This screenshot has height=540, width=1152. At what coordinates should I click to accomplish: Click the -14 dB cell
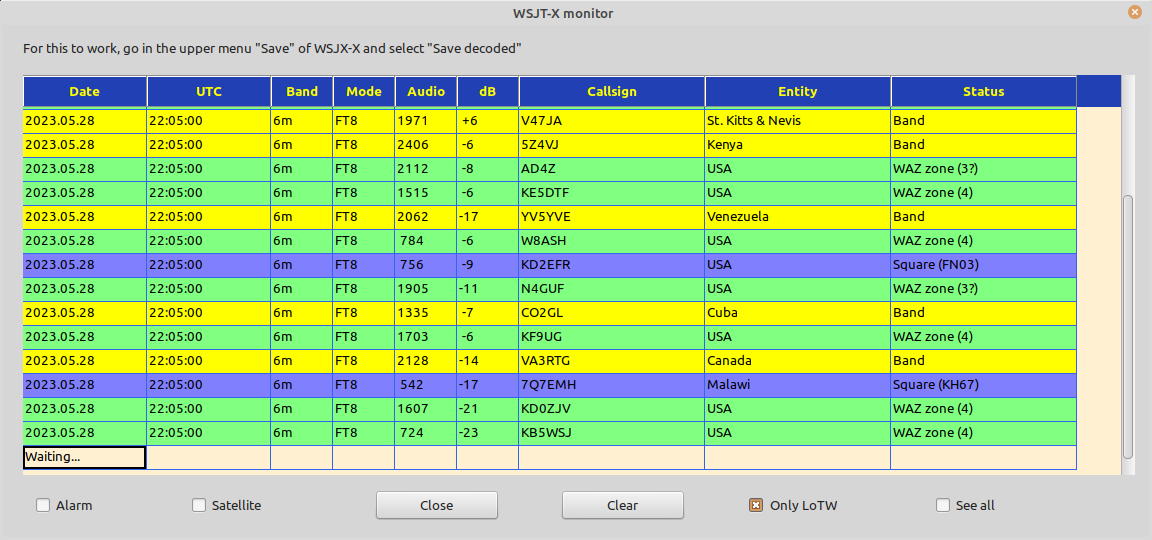tap(488, 361)
